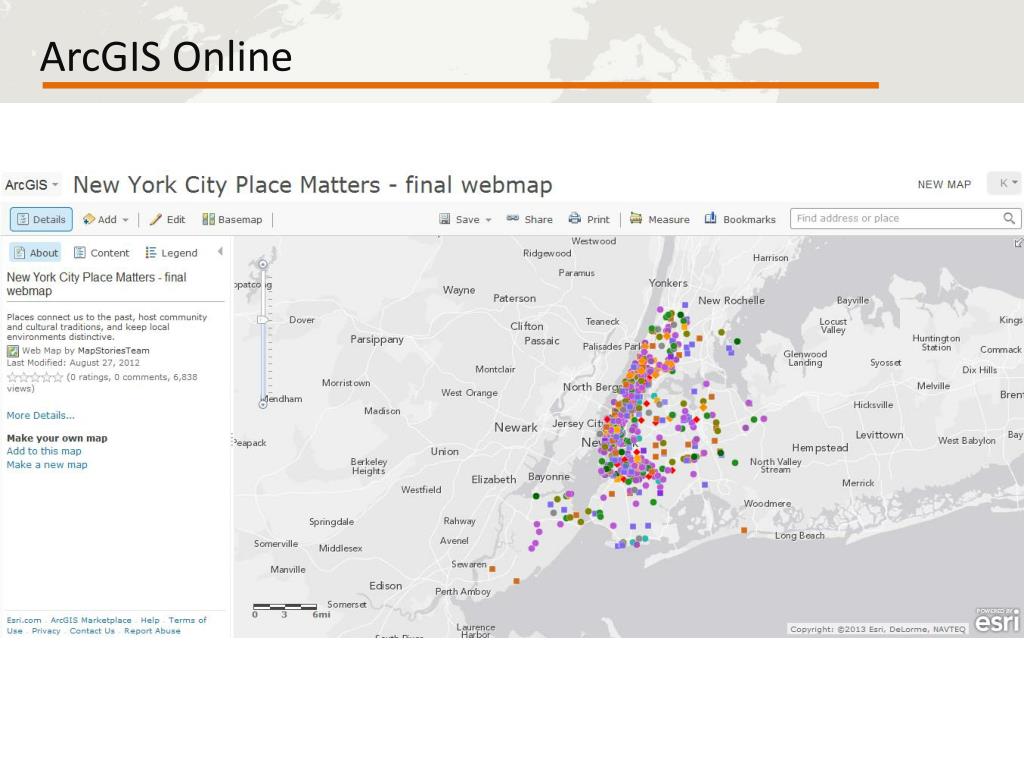Viewport: 1024px width, 768px height.
Task: Open the Privacy footer link
Action: (46, 631)
